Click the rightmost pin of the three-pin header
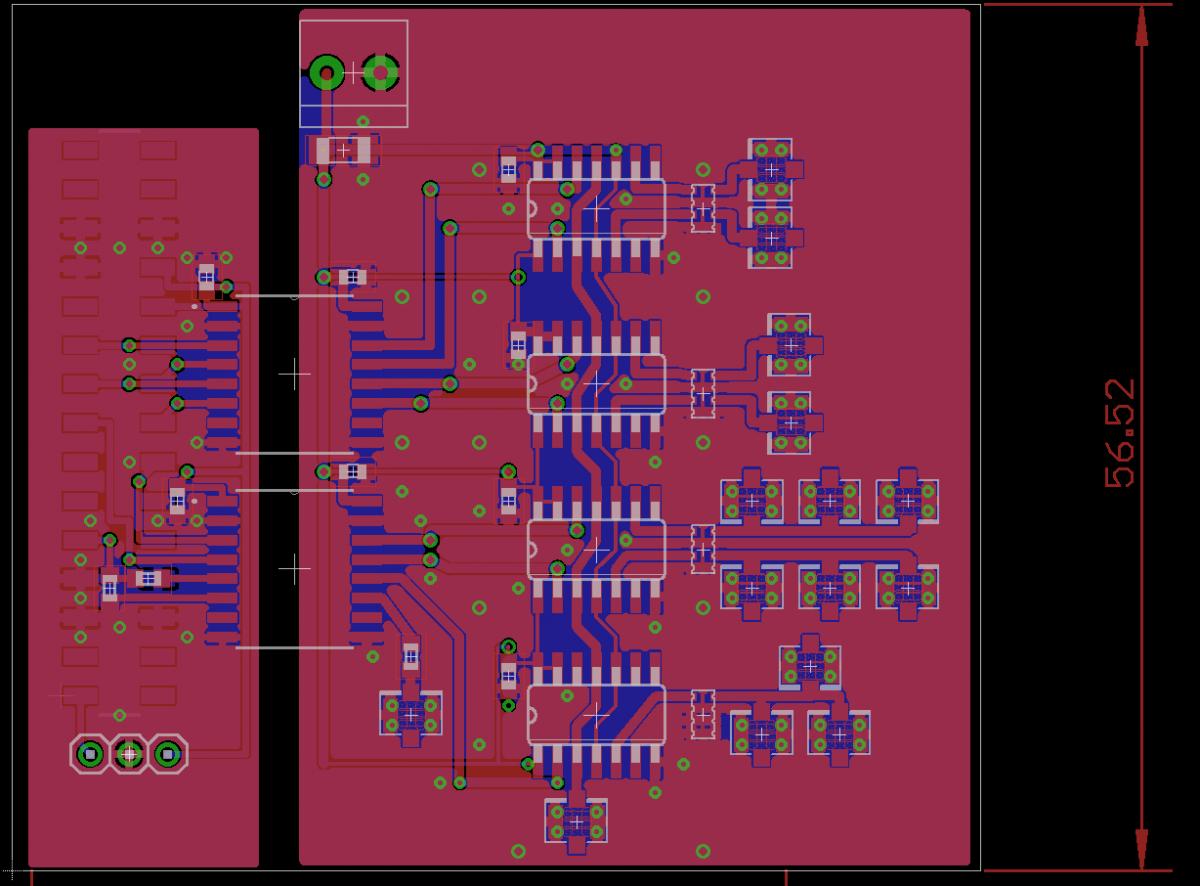 pyautogui.click(x=168, y=754)
